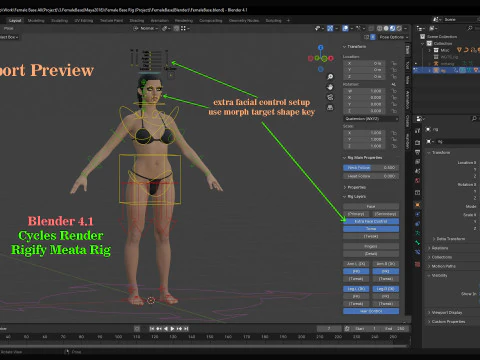Select Misc collection in outliner
Screen dimensions: 480x360
pos(445,50)
